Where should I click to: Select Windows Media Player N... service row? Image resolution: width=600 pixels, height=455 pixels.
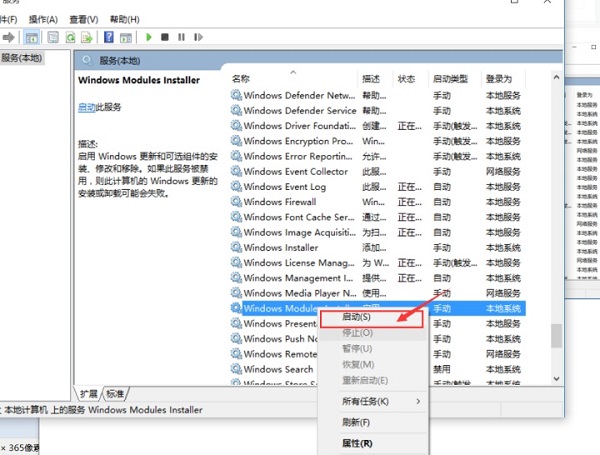pos(378,293)
